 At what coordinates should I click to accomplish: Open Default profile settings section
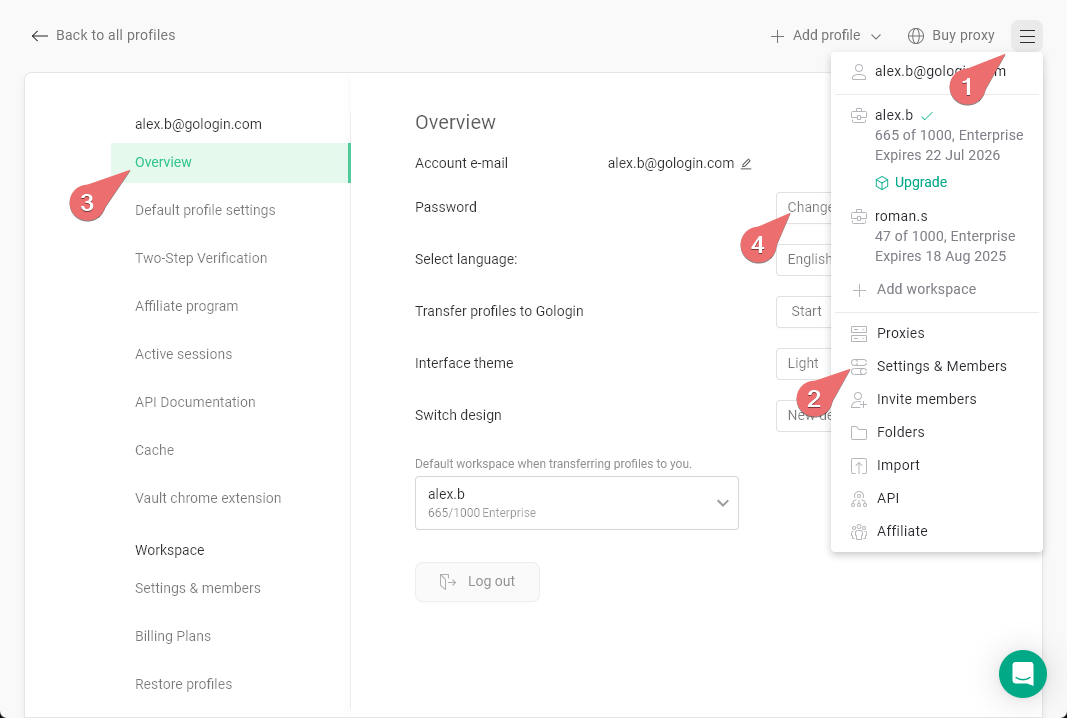tap(205, 210)
